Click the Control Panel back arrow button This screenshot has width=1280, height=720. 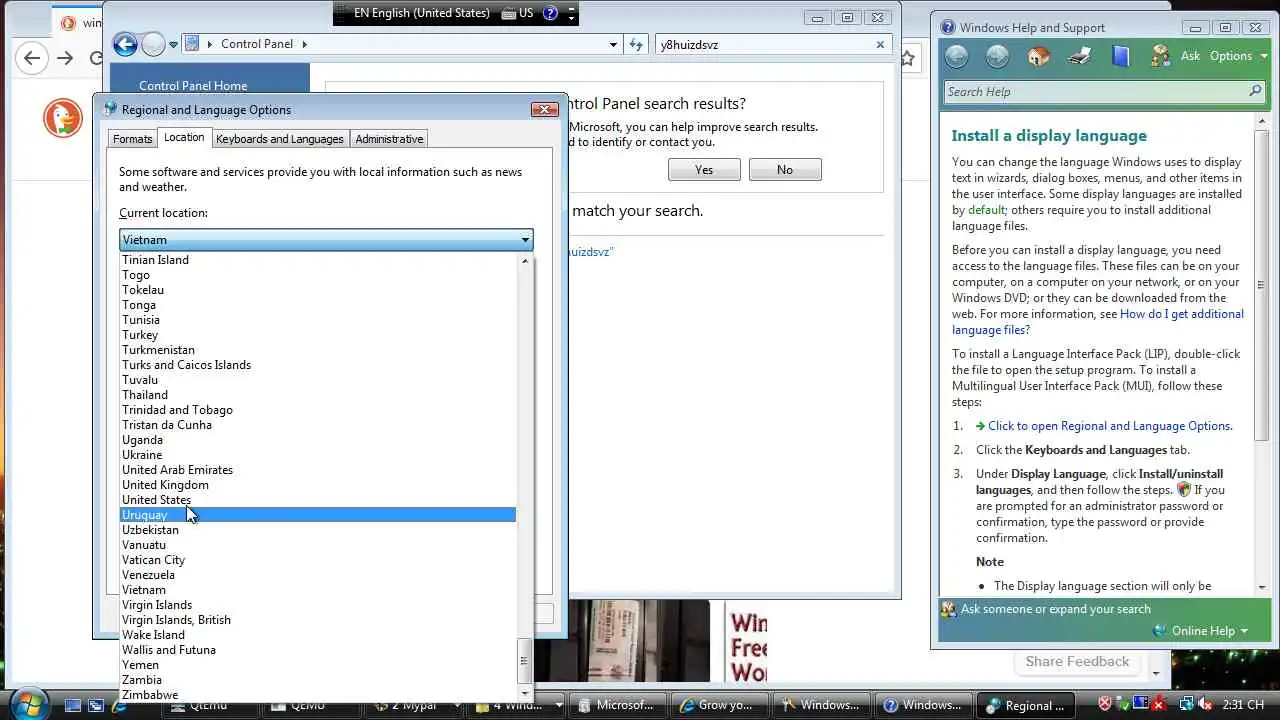pos(124,44)
